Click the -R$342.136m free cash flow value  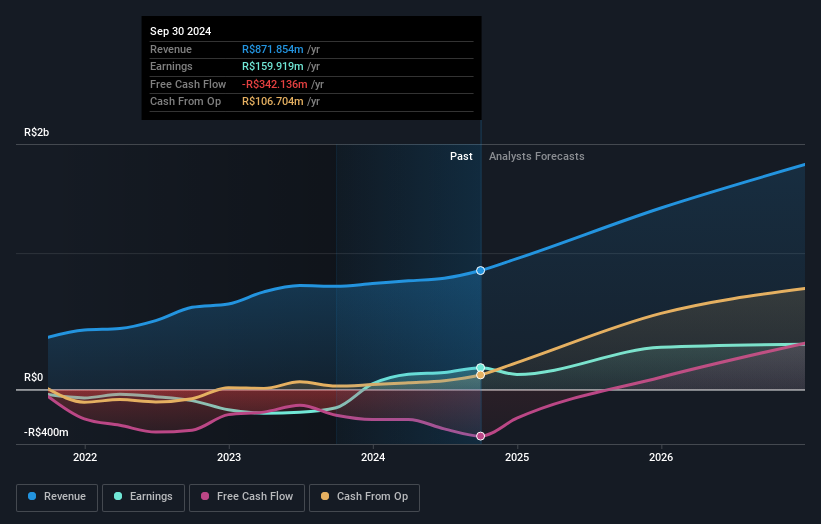pyautogui.click(x=275, y=84)
